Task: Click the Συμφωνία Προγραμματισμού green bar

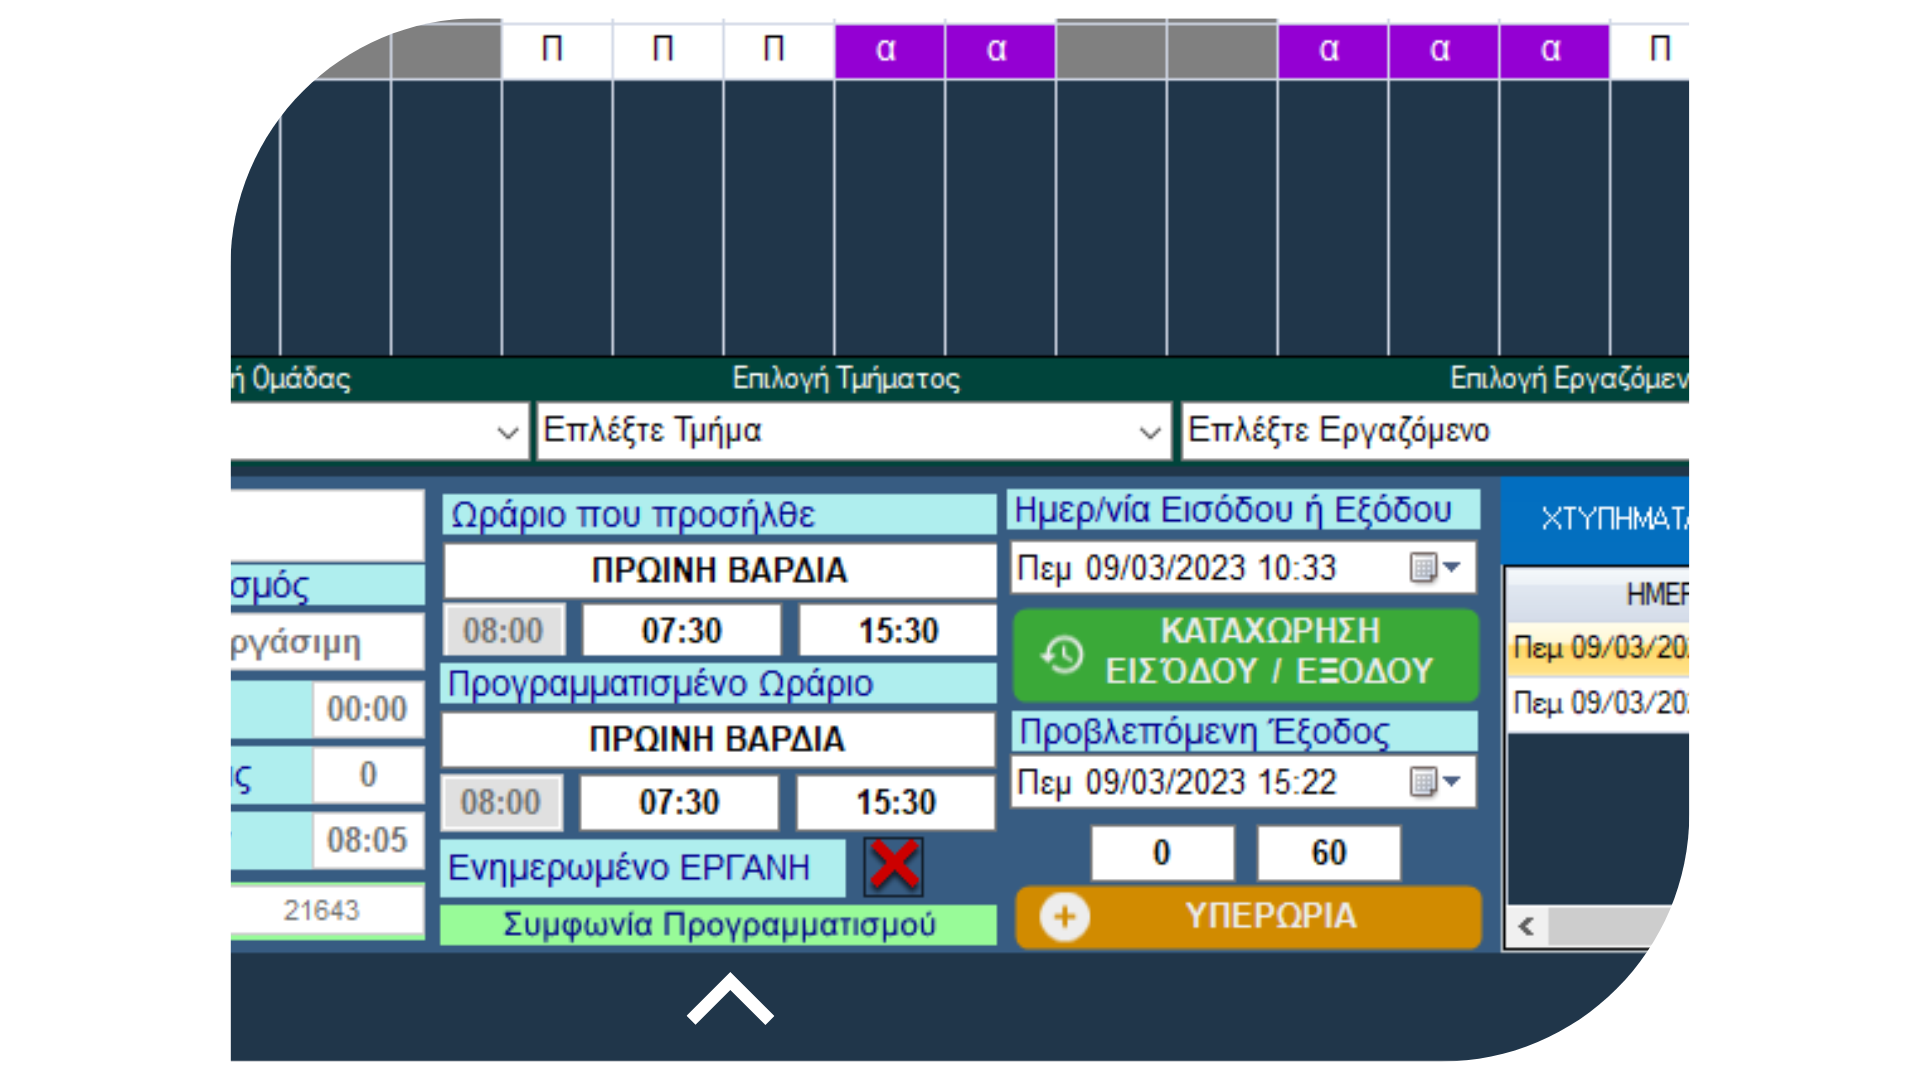Action: [718, 925]
